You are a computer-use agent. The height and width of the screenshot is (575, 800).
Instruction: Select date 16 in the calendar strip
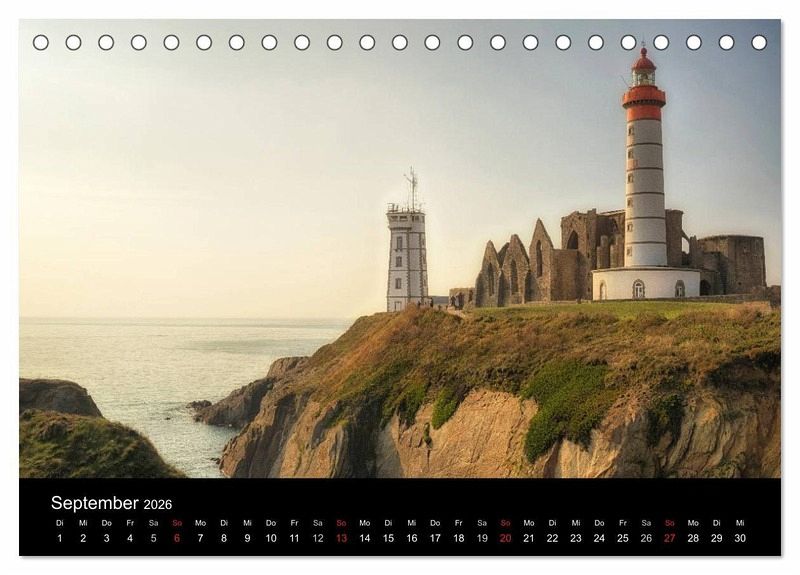click(x=412, y=538)
